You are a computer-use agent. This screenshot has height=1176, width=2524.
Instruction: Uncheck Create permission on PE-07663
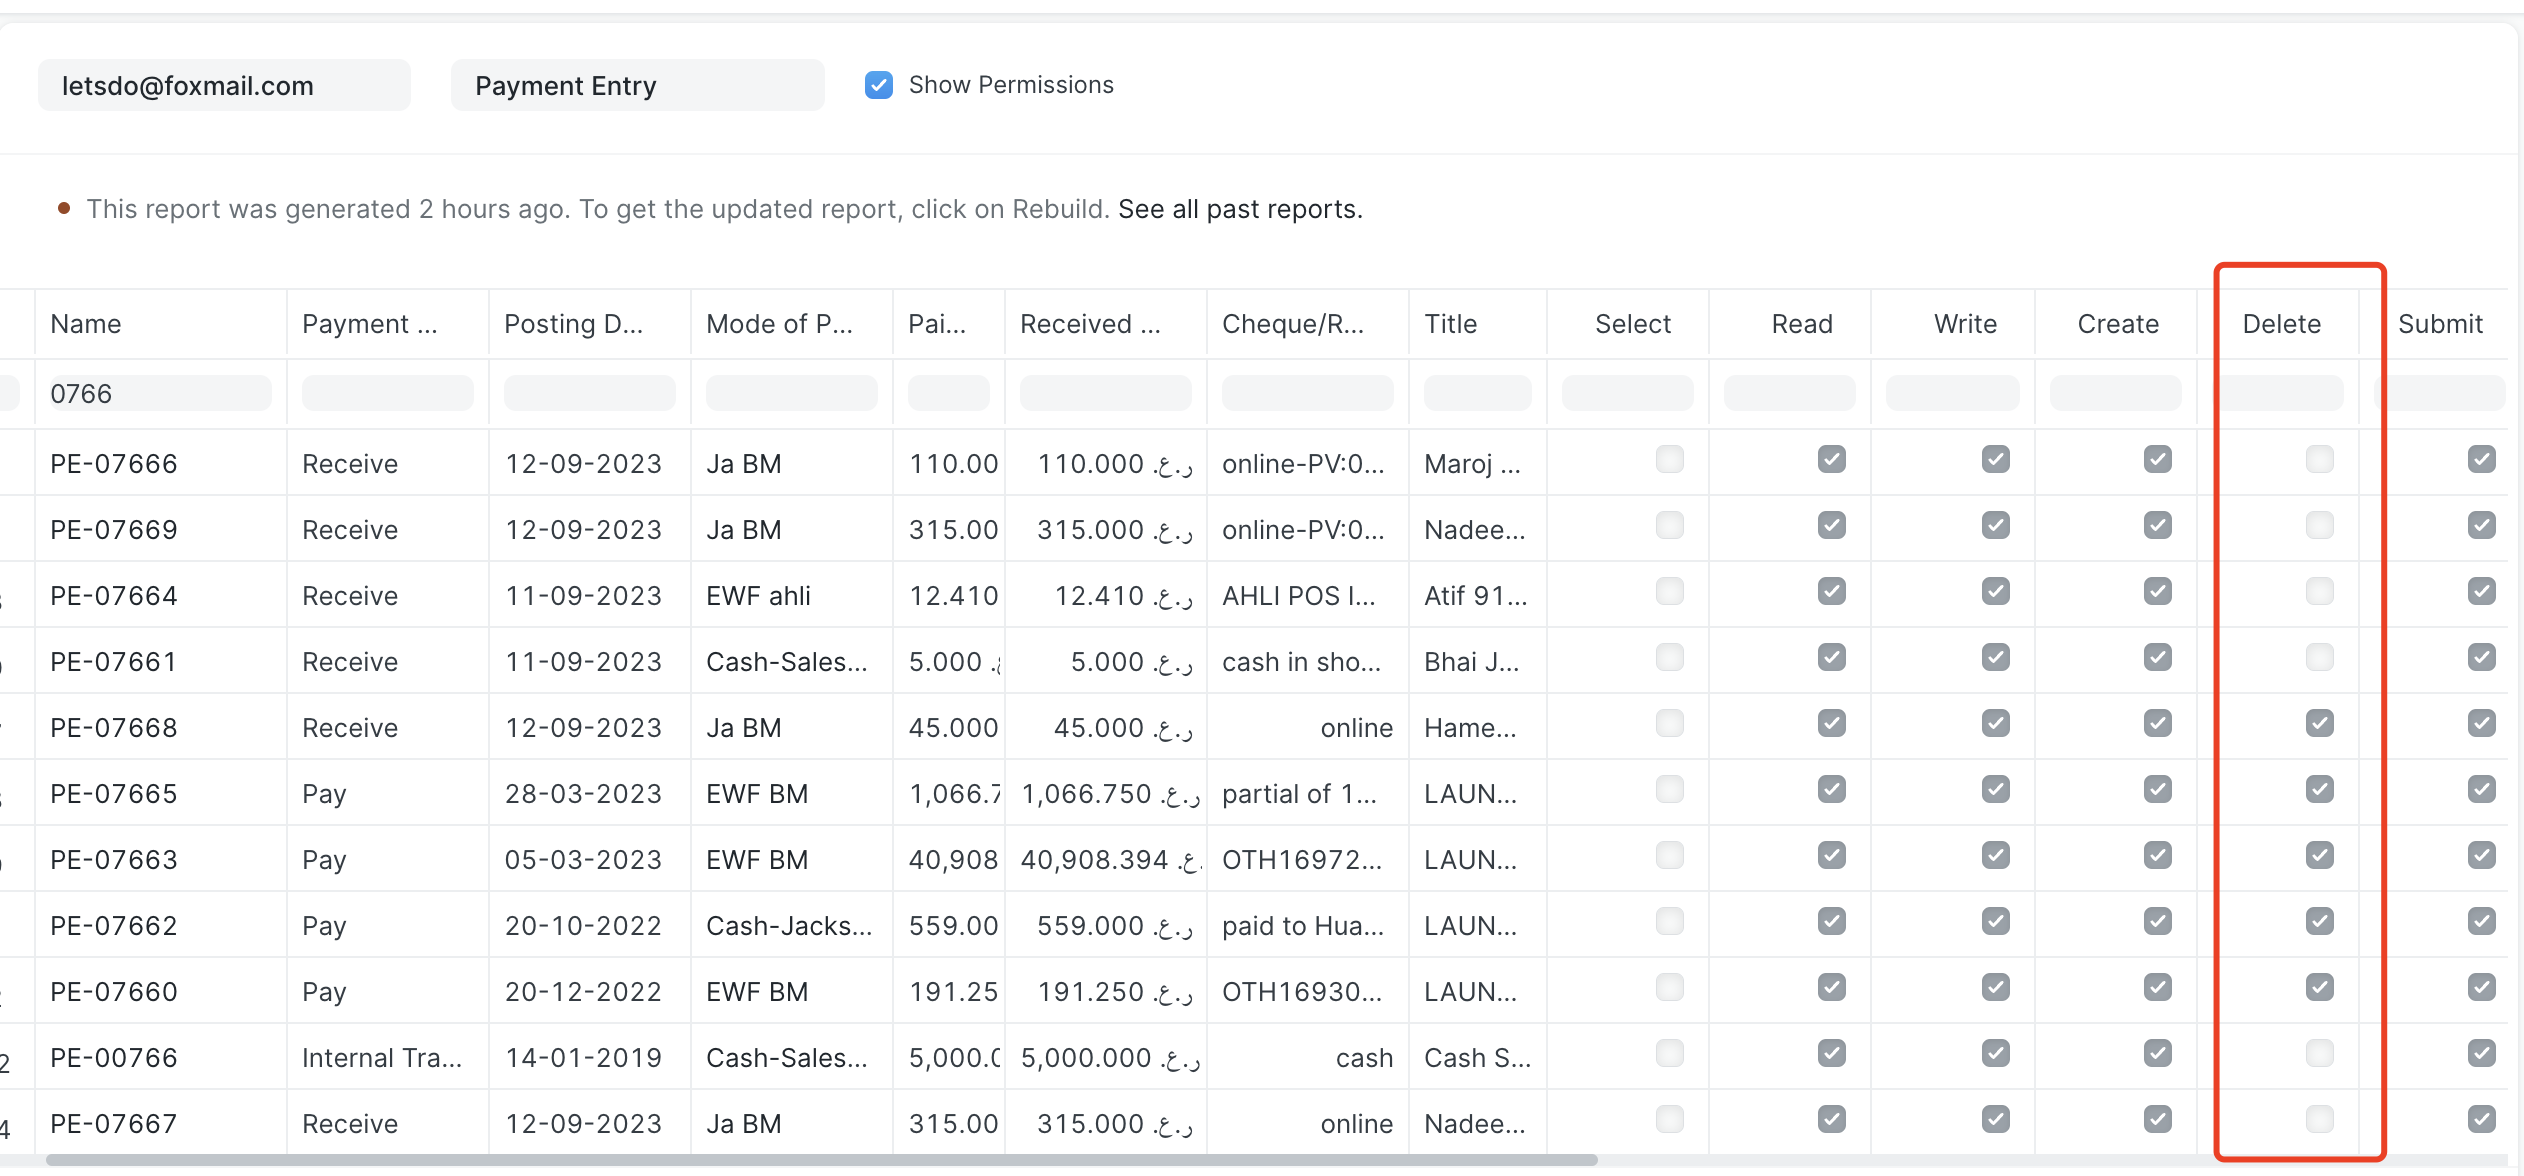(x=2157, y=855)
